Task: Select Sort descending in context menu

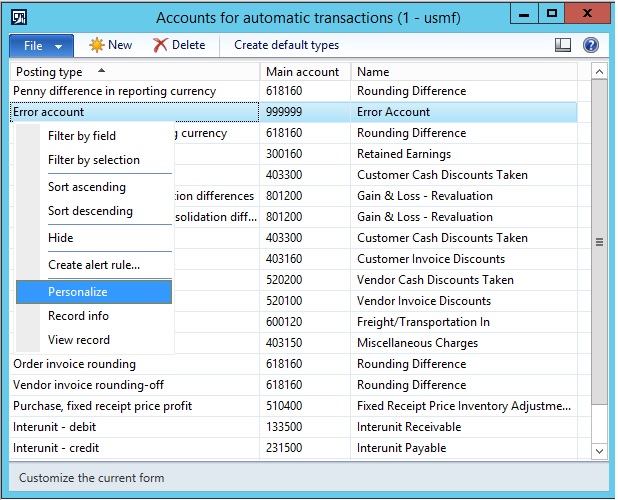Action: tap(90, 211)
